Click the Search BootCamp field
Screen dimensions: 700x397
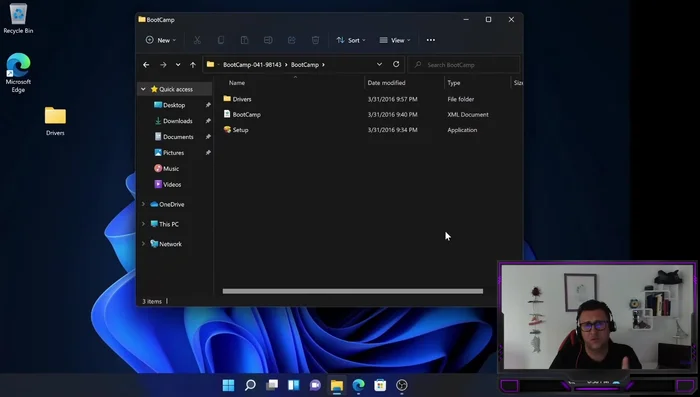[464, 65]
